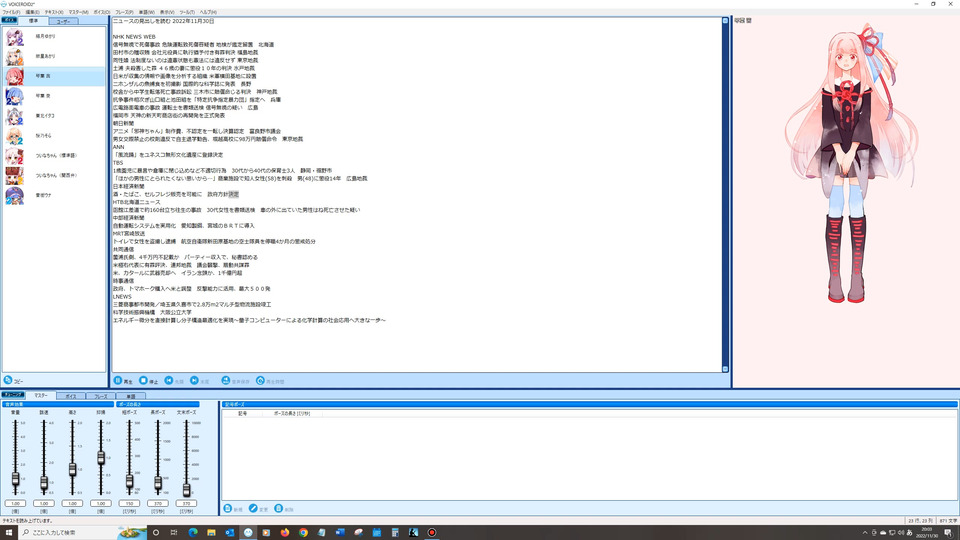The width and height of the screenshot is (960, 540).
Task: Select the 紲星あかり voice preset
Action: [x=54, y=56]
